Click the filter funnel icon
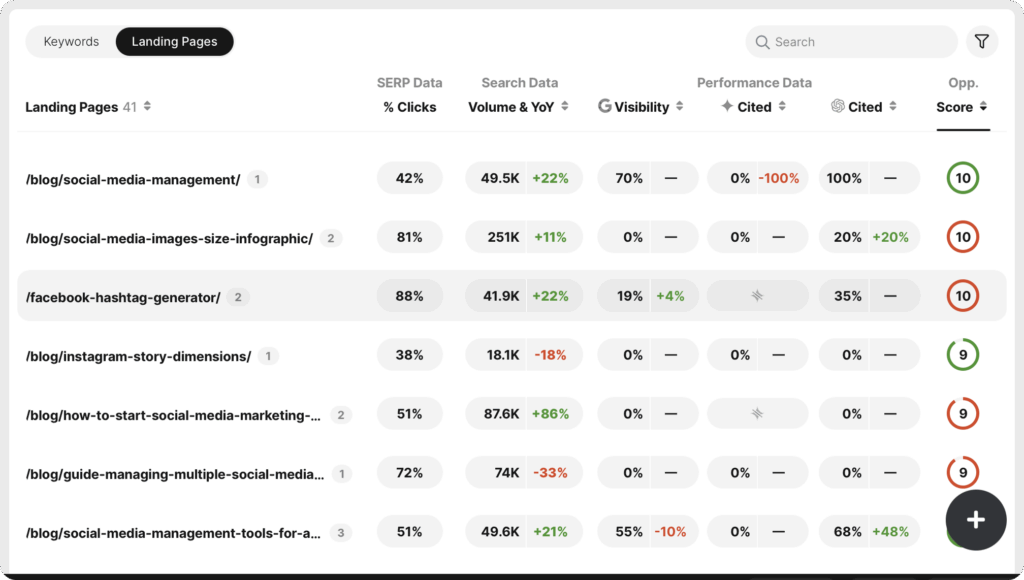 [982, 42]
